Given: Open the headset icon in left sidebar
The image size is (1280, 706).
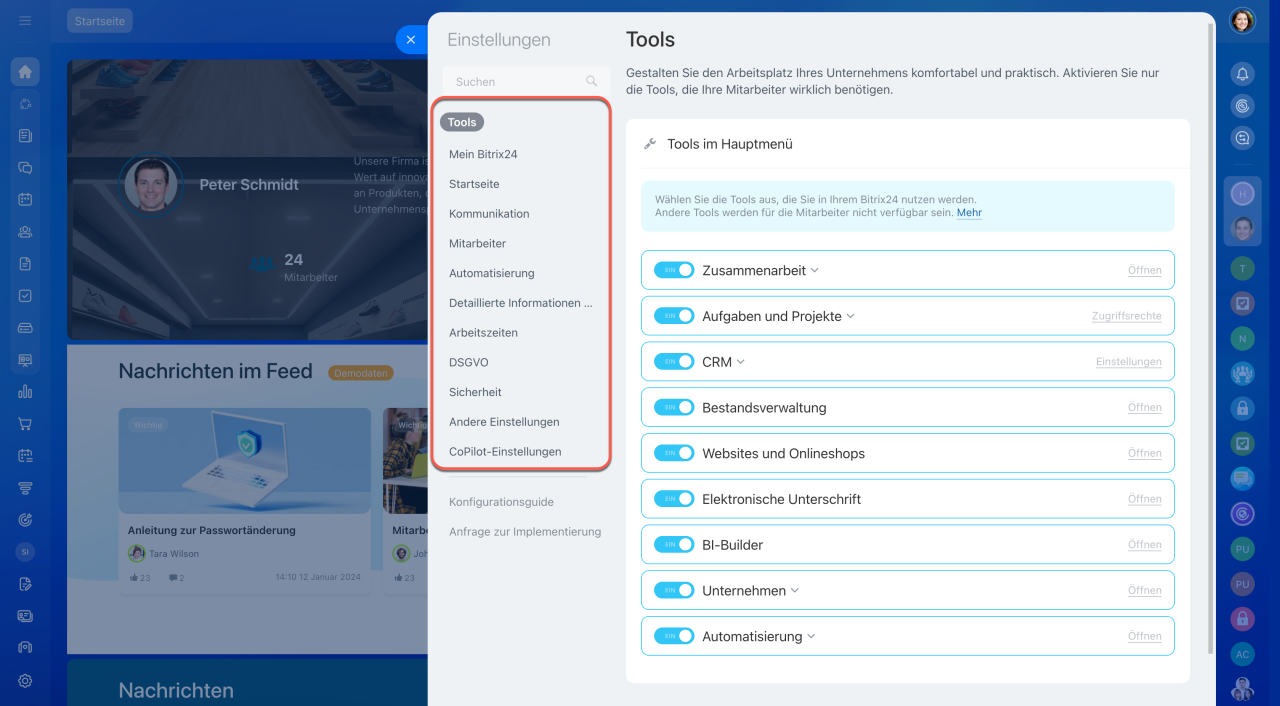Looking at the screenshot, I should click(x=25, y=648).
